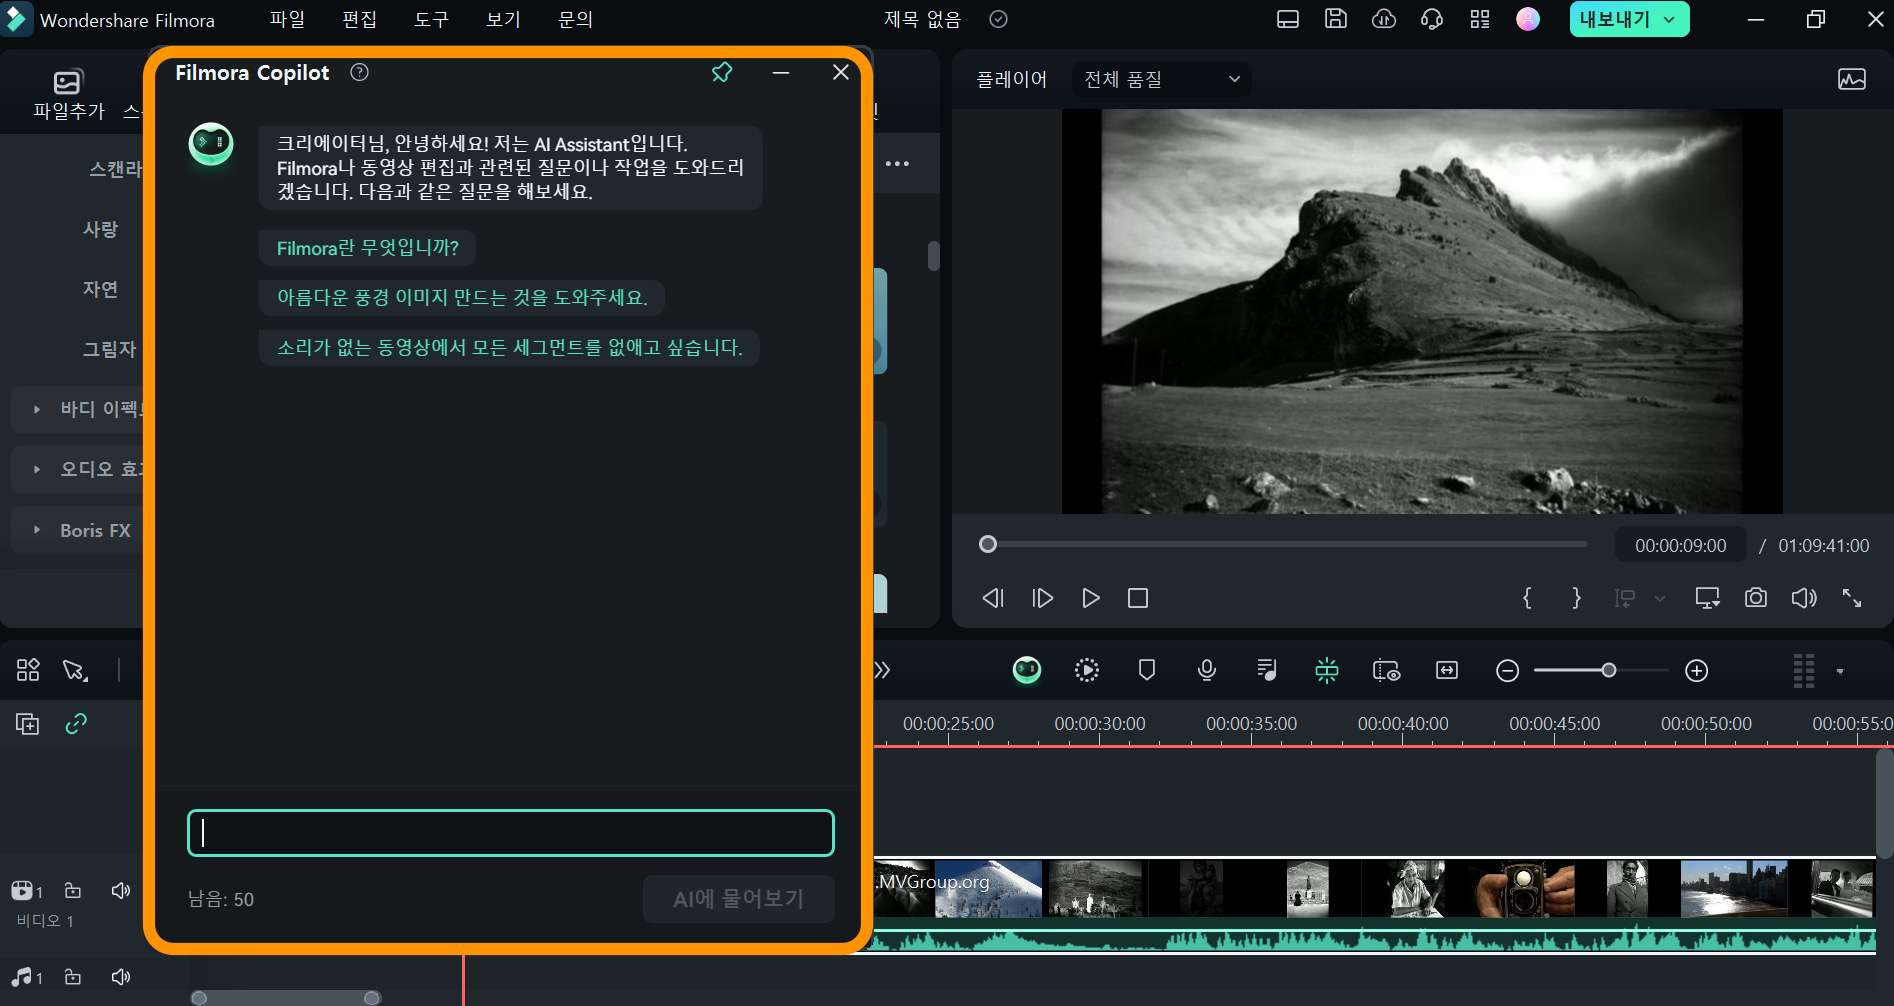Open the add-marker-to-timeline dropdown arrow
Screen dimensions: 1894x1006
coord(1660,598)
